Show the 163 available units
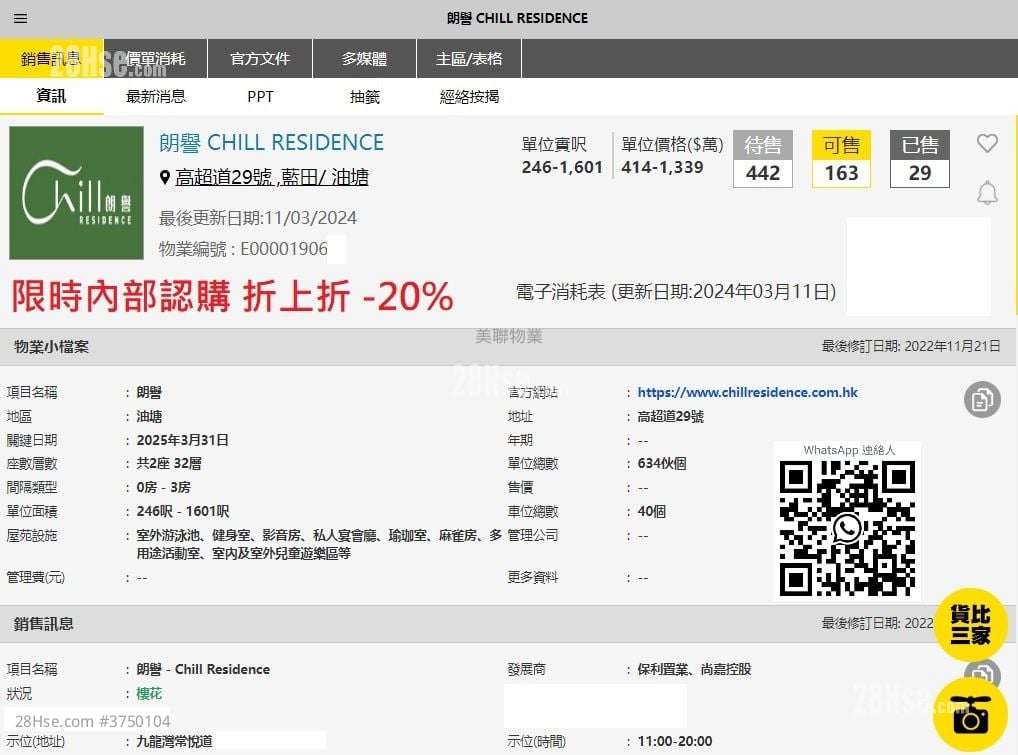 [841, 172]
